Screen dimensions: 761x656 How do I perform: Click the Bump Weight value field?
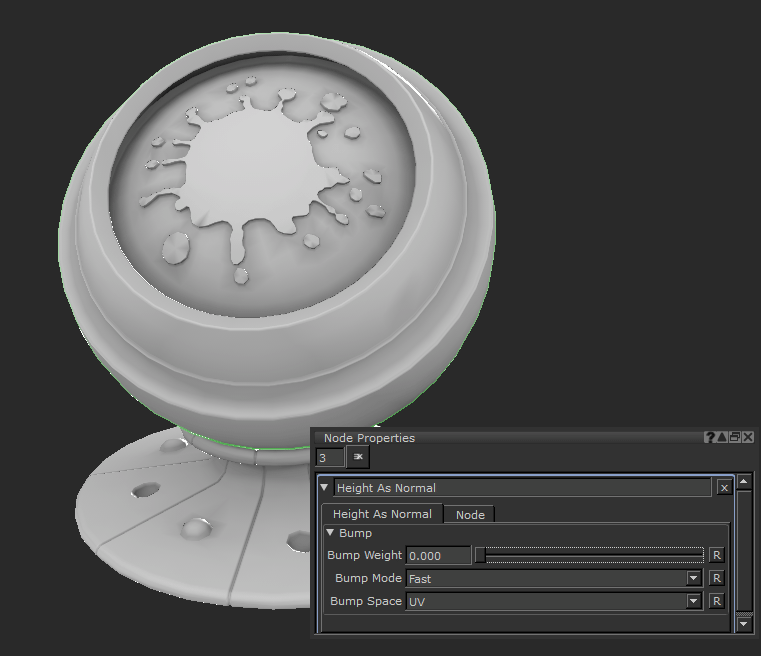(438, 555)
